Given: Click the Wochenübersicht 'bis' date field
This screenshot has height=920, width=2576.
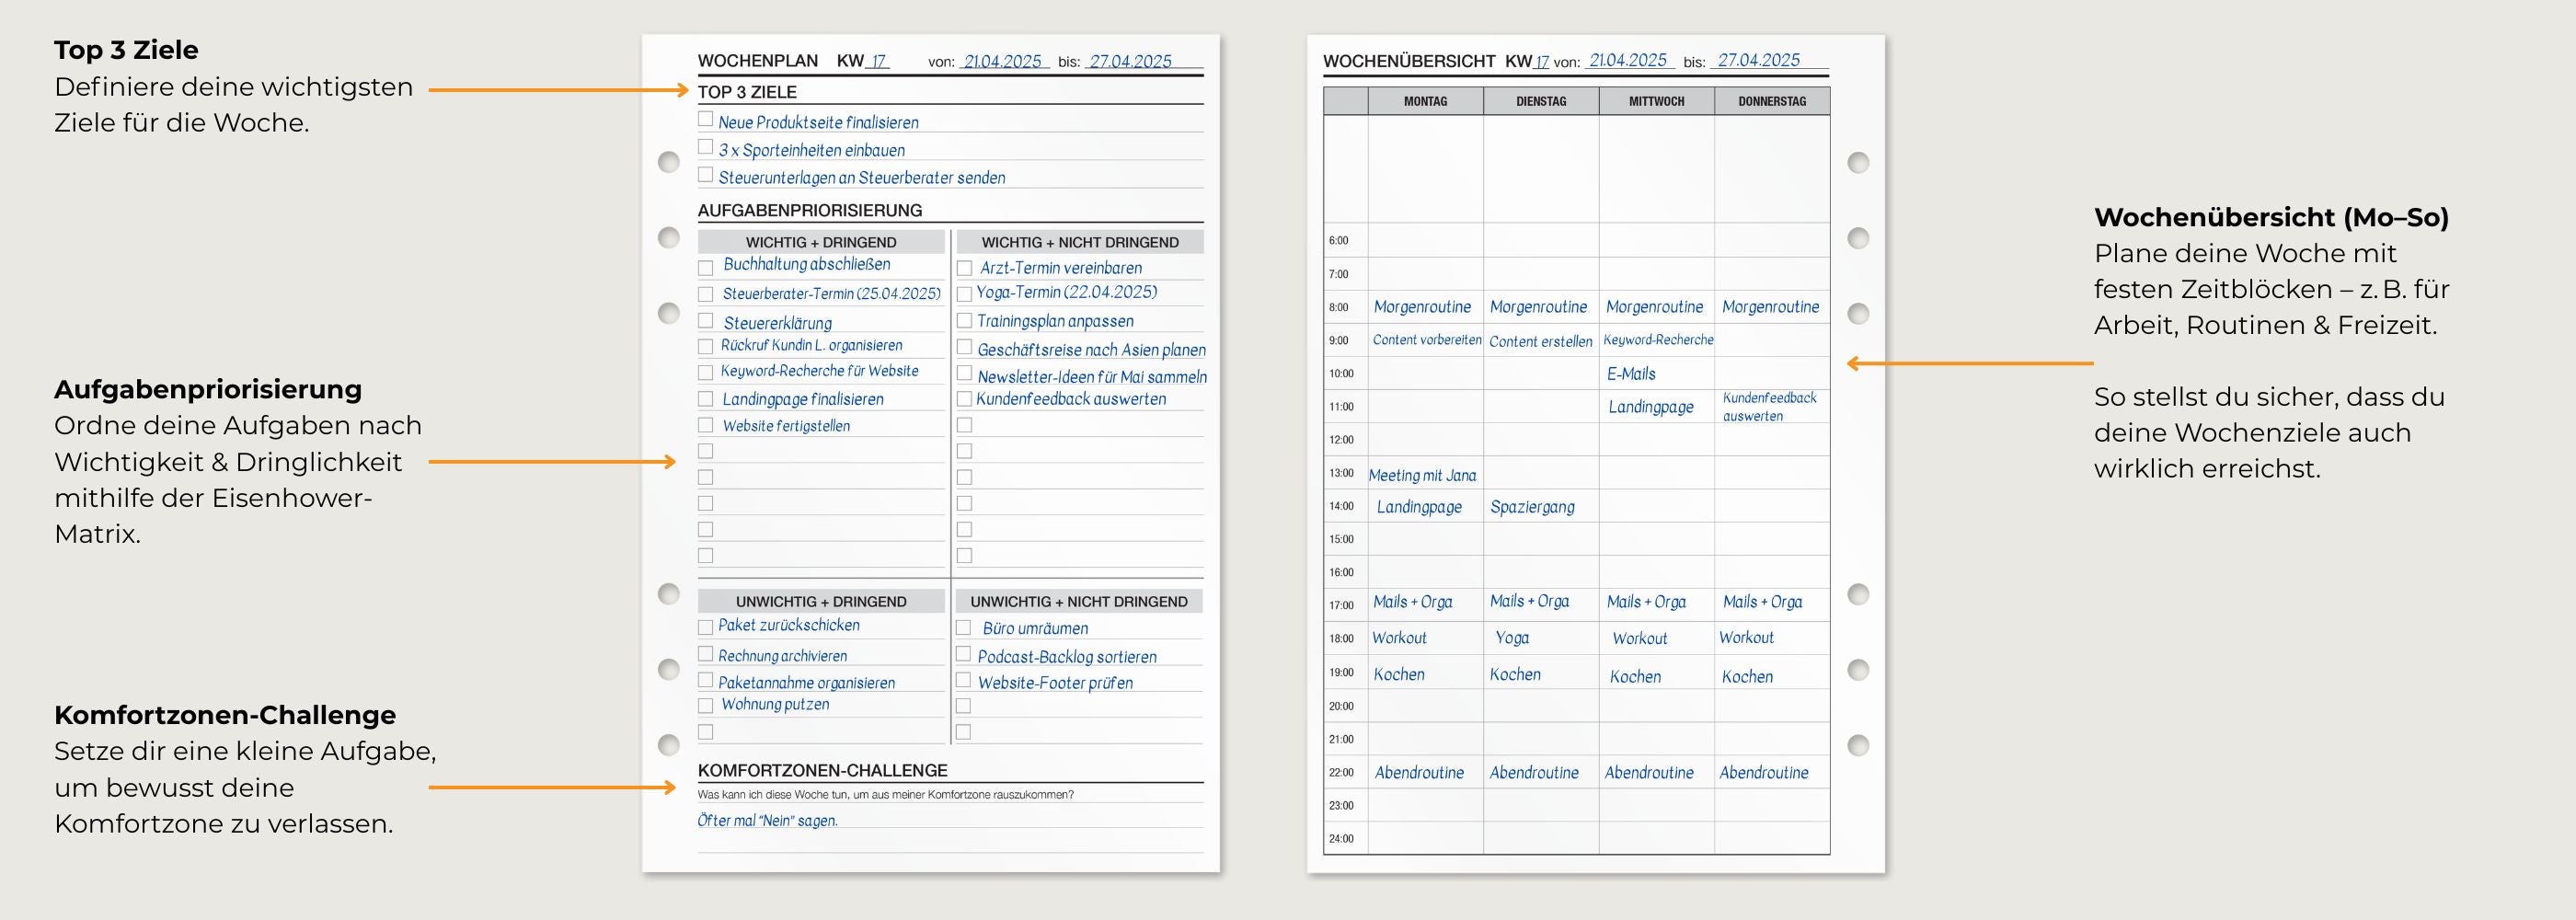Looking at the screenshot, I should tap(1758, 61).
